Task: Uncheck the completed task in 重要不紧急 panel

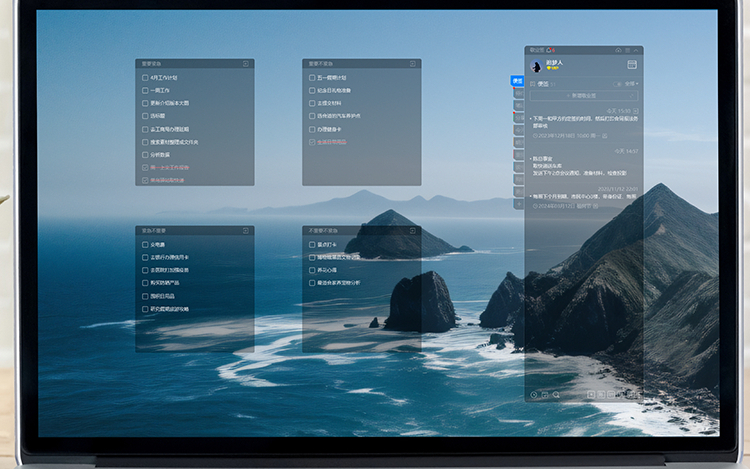Action: pyautogui.click(x=312, y=142)
